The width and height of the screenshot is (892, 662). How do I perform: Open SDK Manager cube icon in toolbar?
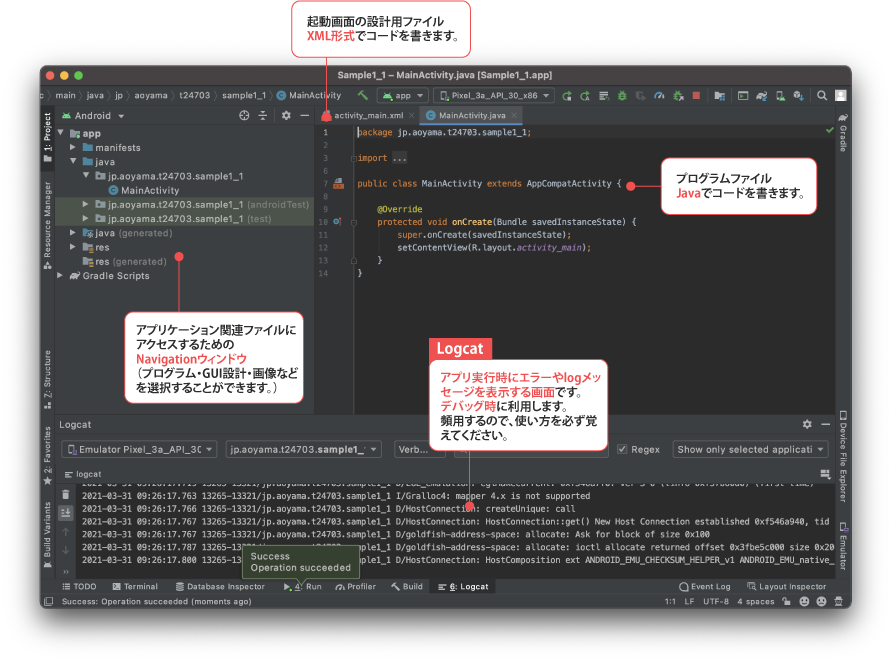[798, 96]
